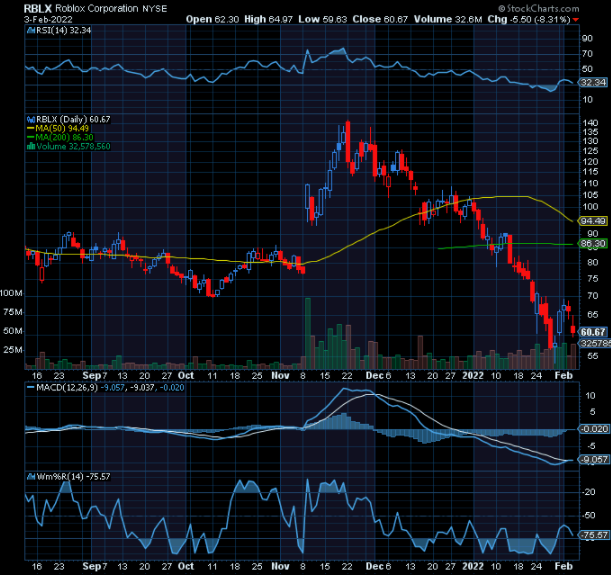
Task: Click the tallest volume bar near Nov 8
Action: click(308, 333)
